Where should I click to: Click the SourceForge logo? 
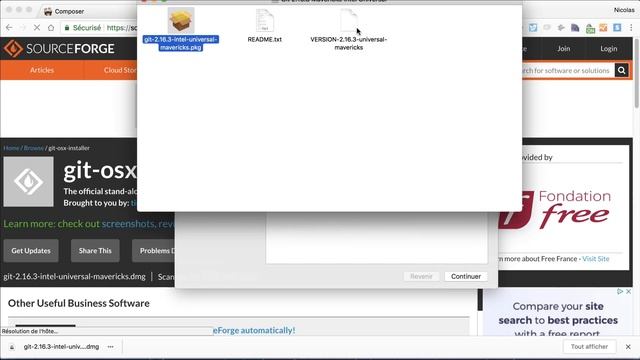click(59, 49)
